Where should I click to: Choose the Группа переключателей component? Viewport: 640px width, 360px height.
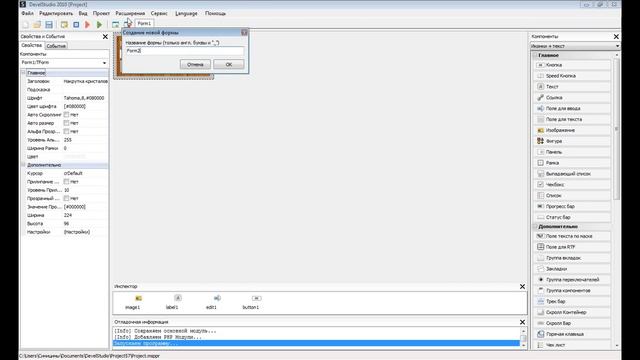572,280
